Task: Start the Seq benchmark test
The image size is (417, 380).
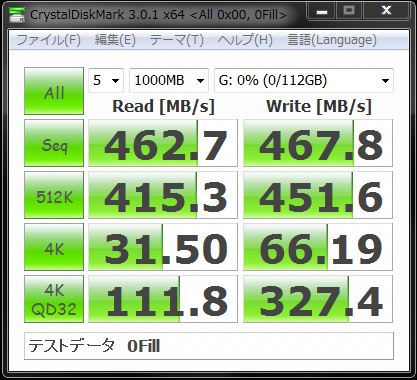Action: [x=54, y=143]
